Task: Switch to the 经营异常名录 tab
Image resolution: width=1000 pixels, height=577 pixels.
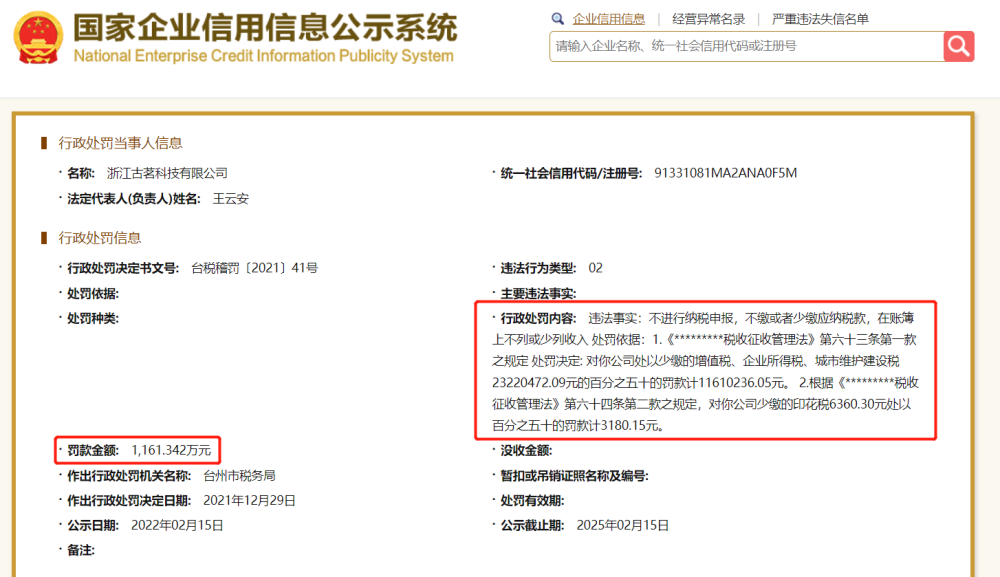Action: [709, 19]
